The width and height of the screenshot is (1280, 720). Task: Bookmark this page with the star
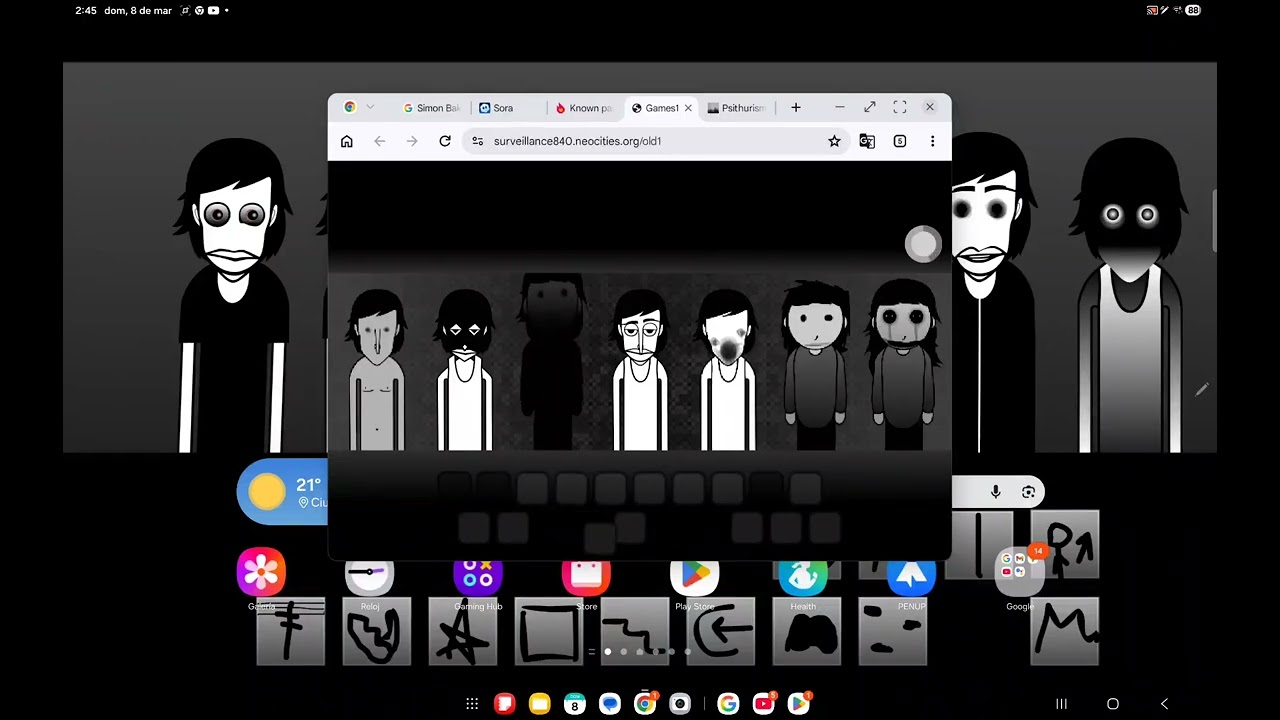tap(834, 141)
